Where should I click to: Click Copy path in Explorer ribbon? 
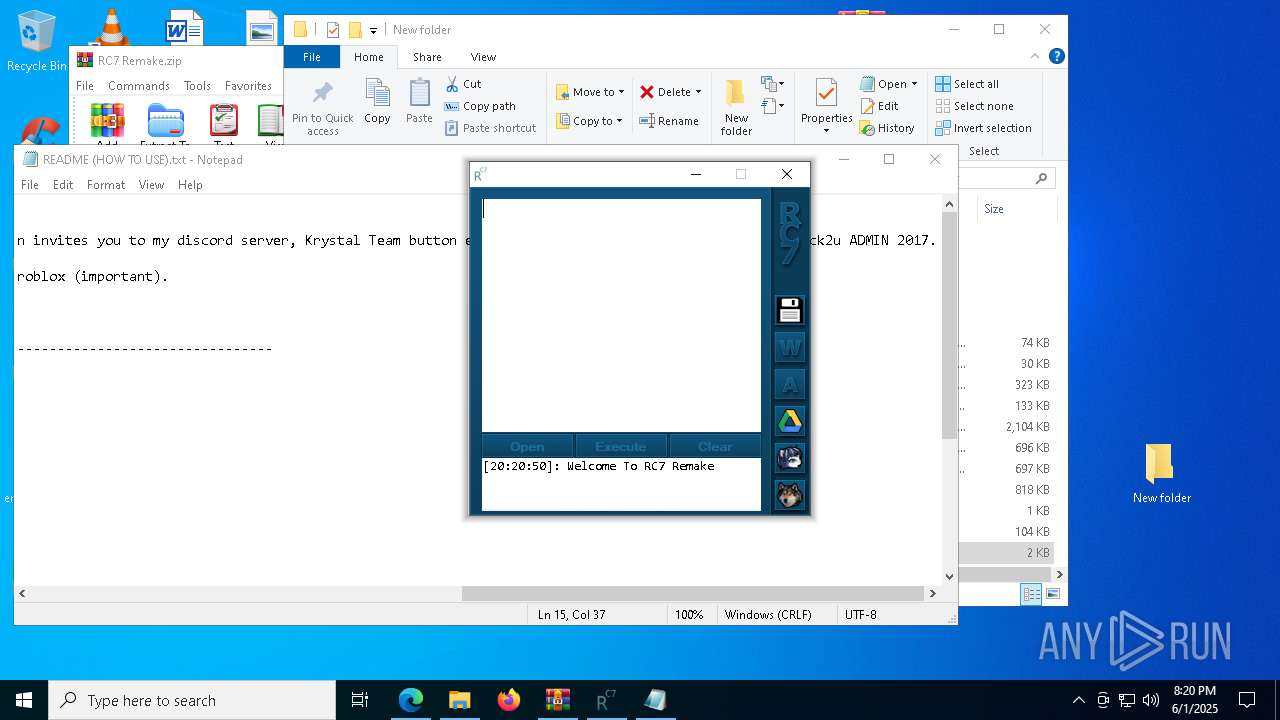point(480,106)
